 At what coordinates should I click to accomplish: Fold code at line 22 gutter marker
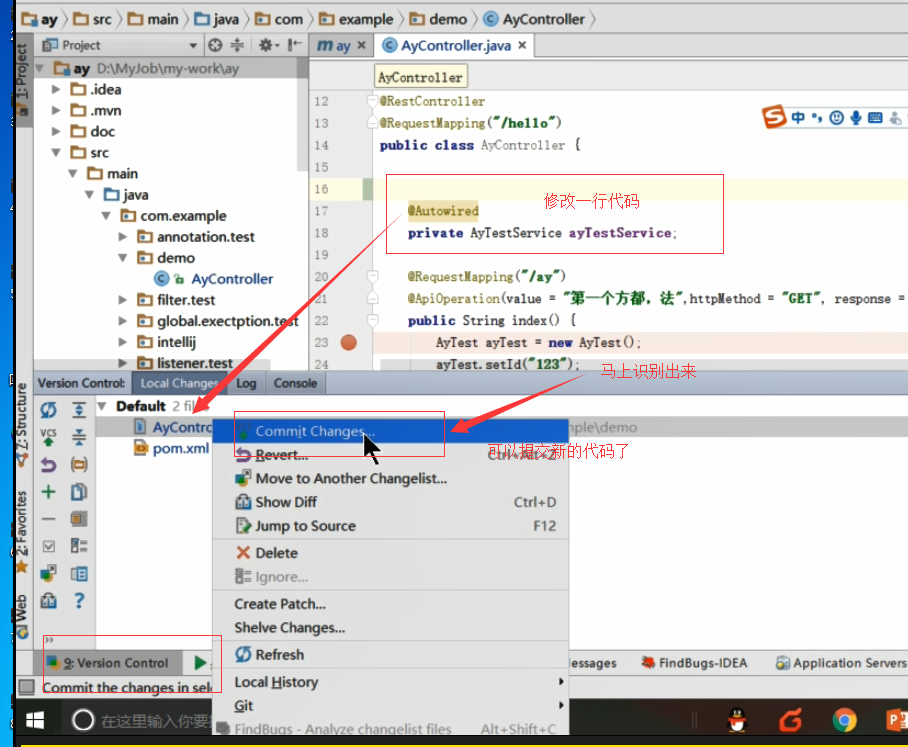coord(372,320)
